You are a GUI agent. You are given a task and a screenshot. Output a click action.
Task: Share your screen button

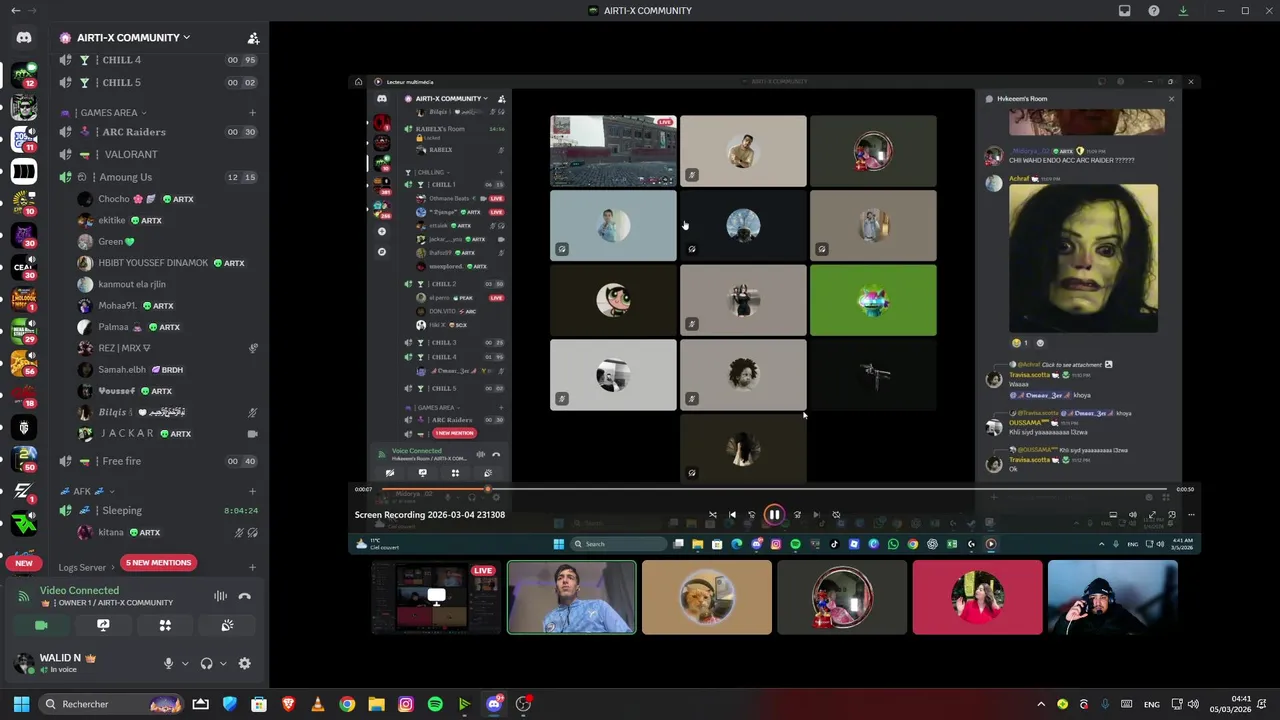tap(103, 625)
